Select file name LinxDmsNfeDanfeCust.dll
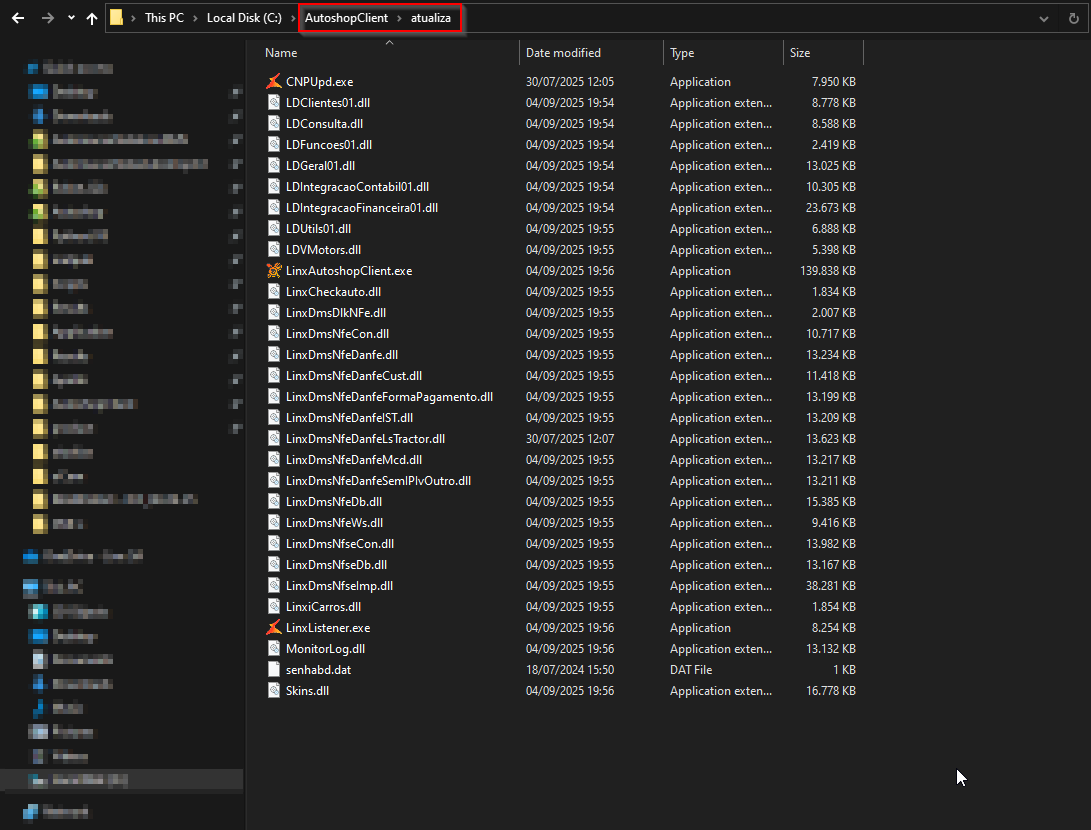Viewport: 1091px width, 830px height. point(353,376)
